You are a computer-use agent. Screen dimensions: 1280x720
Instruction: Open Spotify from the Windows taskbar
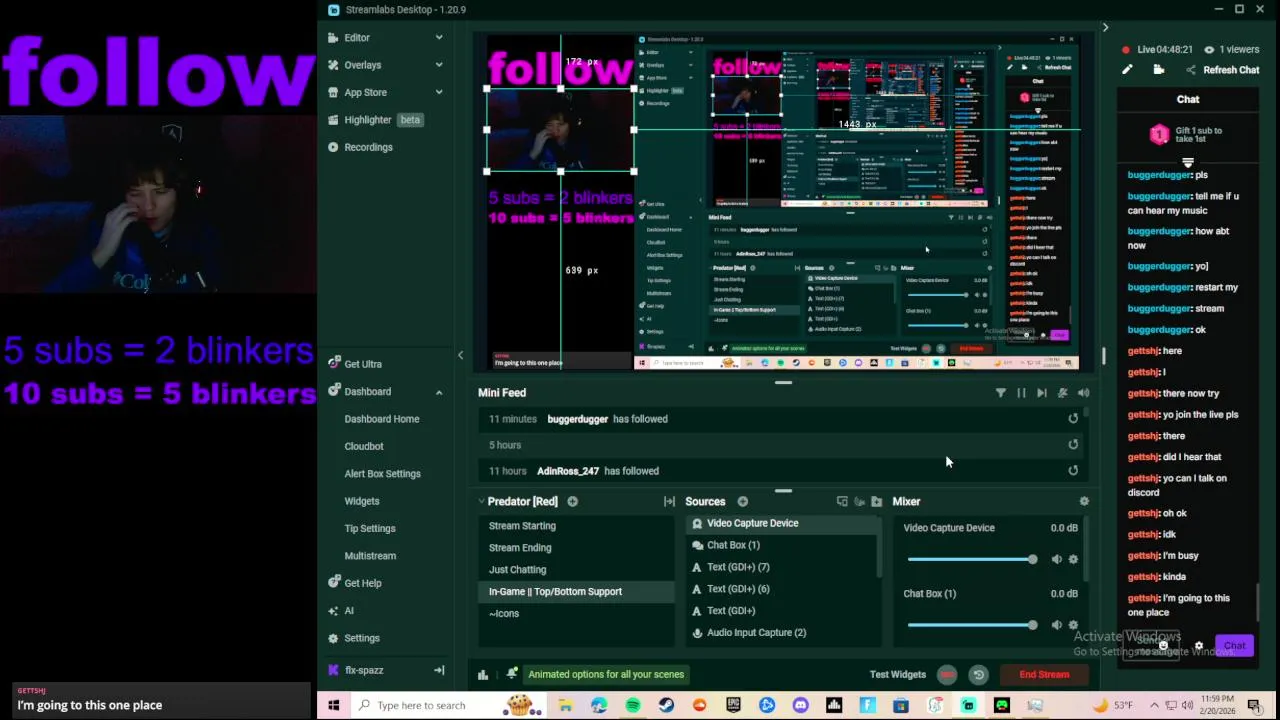[632, 705]
